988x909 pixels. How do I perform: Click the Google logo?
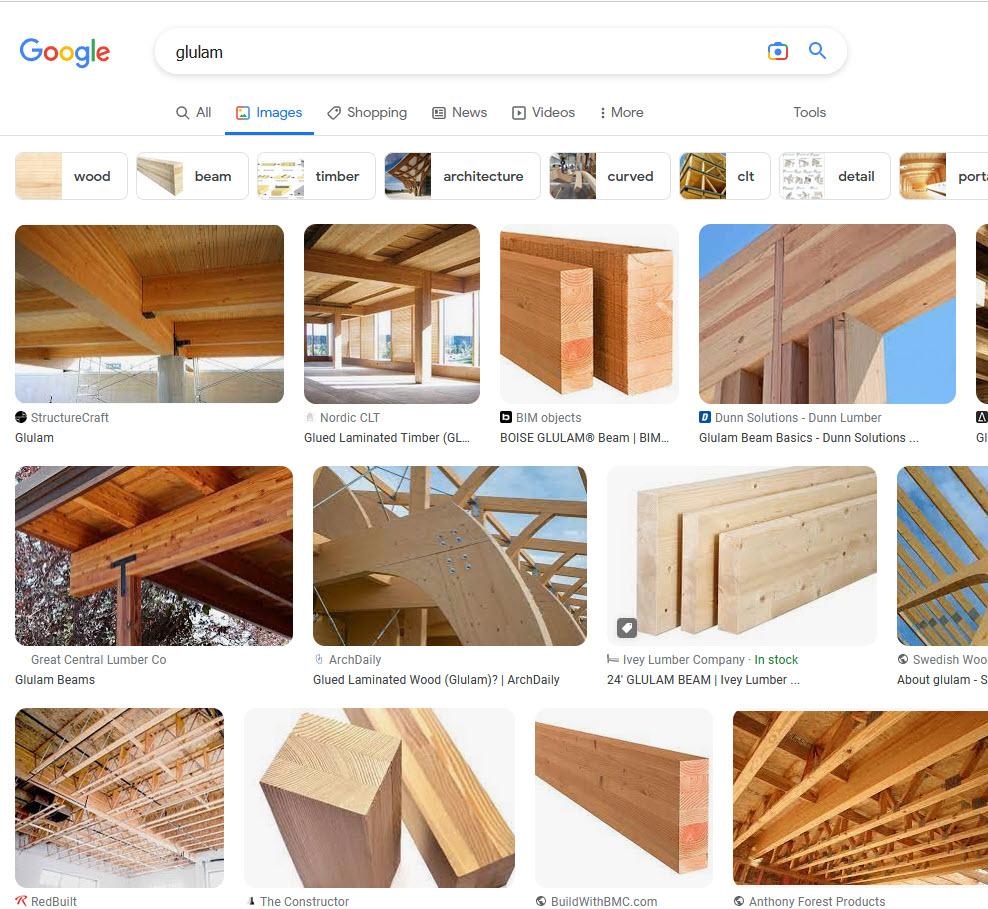pos(64,52)
